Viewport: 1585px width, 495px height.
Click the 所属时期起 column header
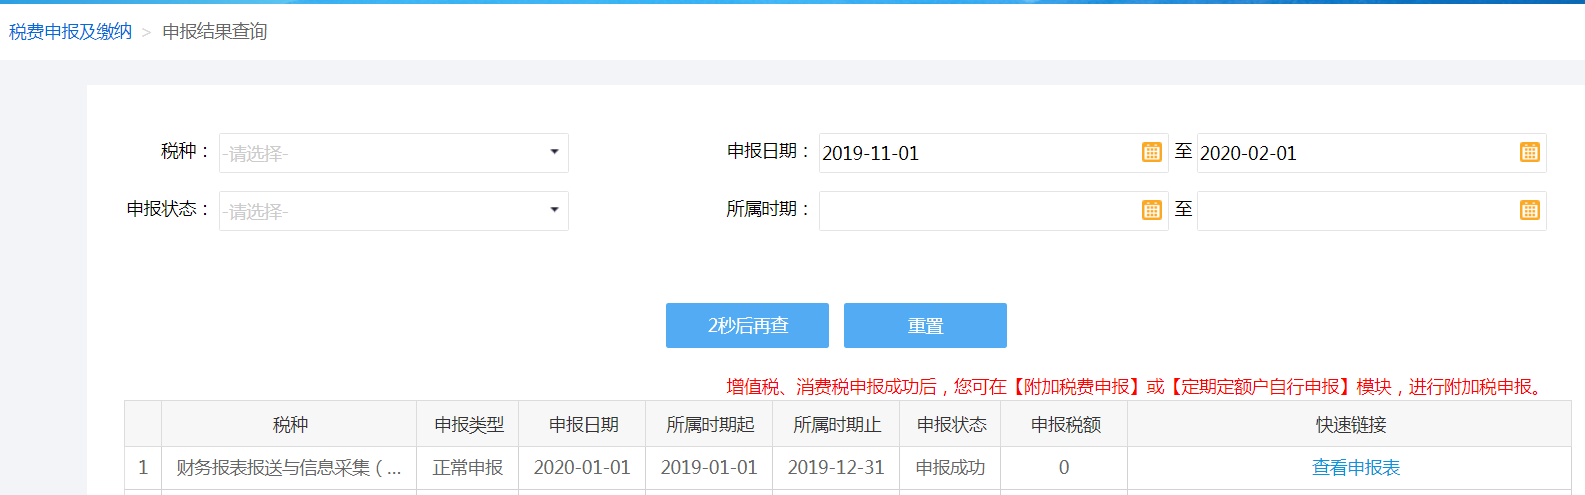tap(710, 425)
